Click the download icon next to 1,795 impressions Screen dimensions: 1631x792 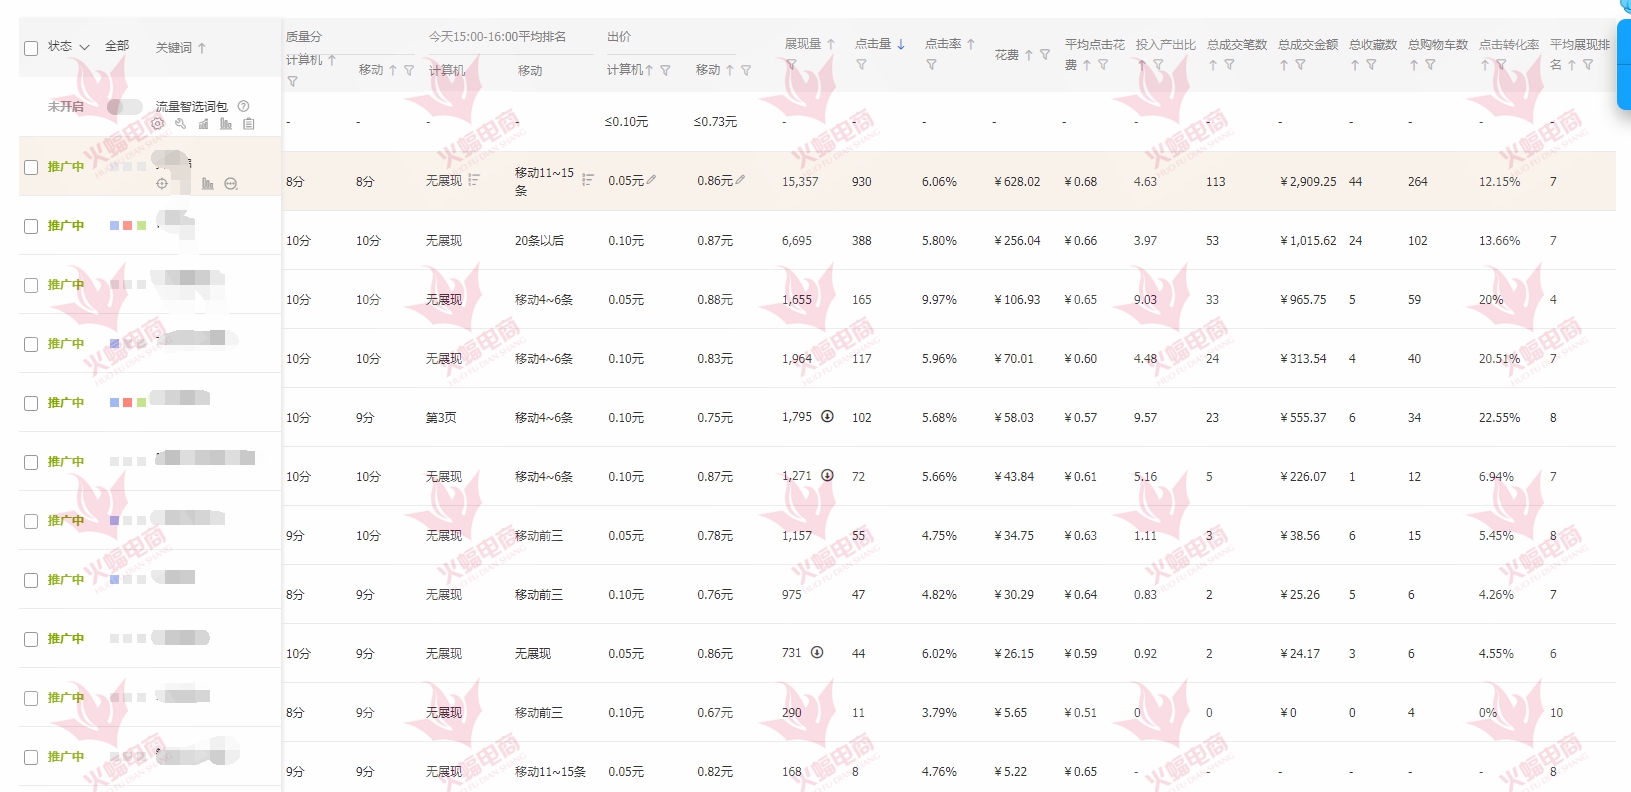(827, 417)
